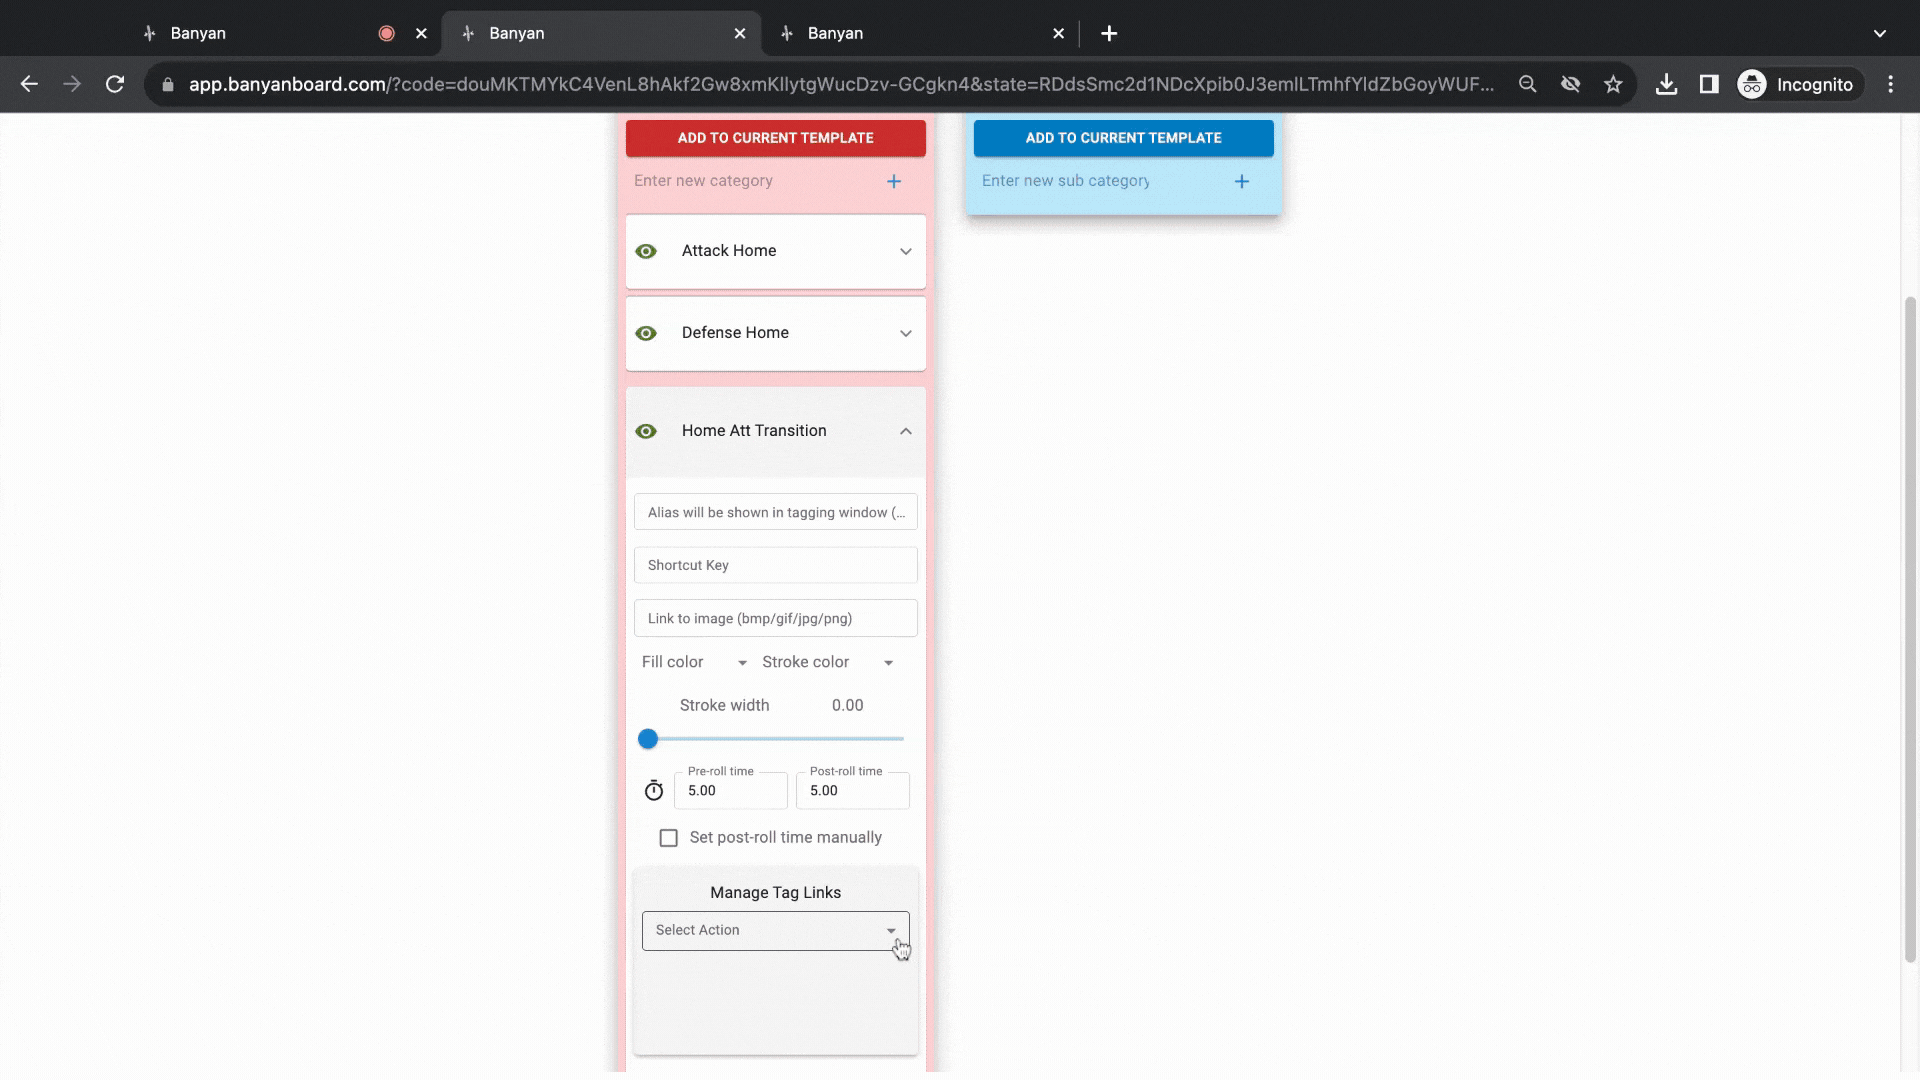Open the Select Action dropdown
1920x1080 pixels.
pos(776,931)
